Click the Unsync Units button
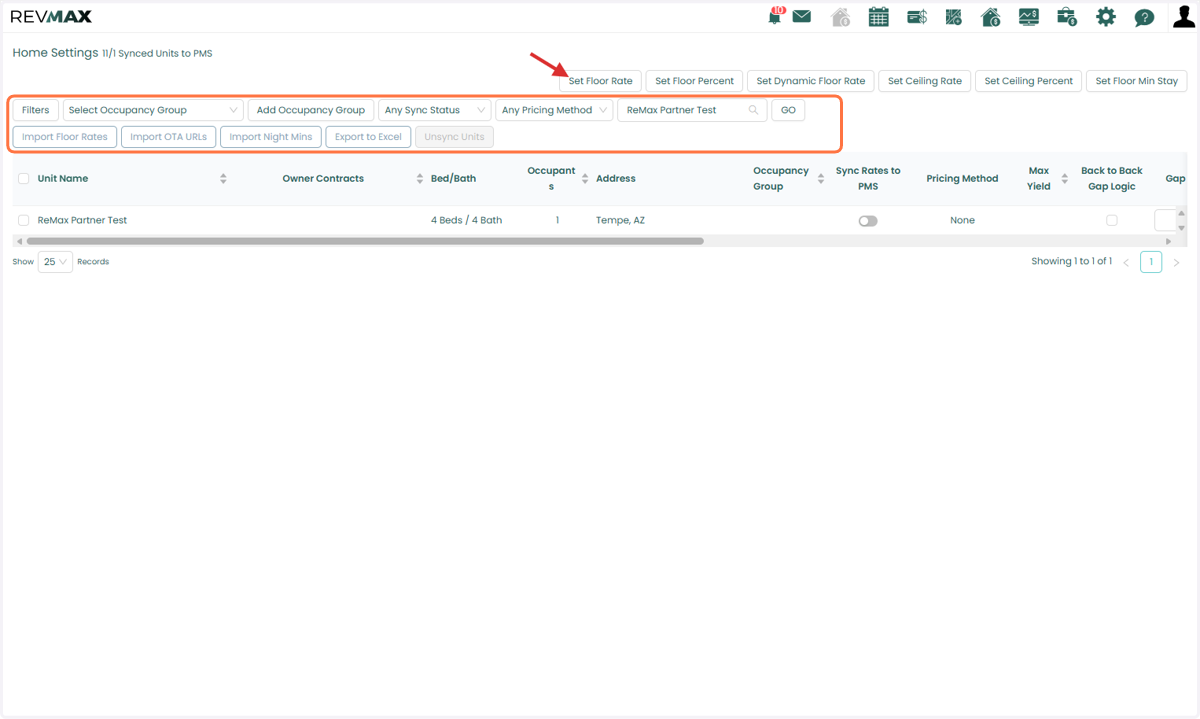This screenshot has height=719, width=1200. point(454,137)
